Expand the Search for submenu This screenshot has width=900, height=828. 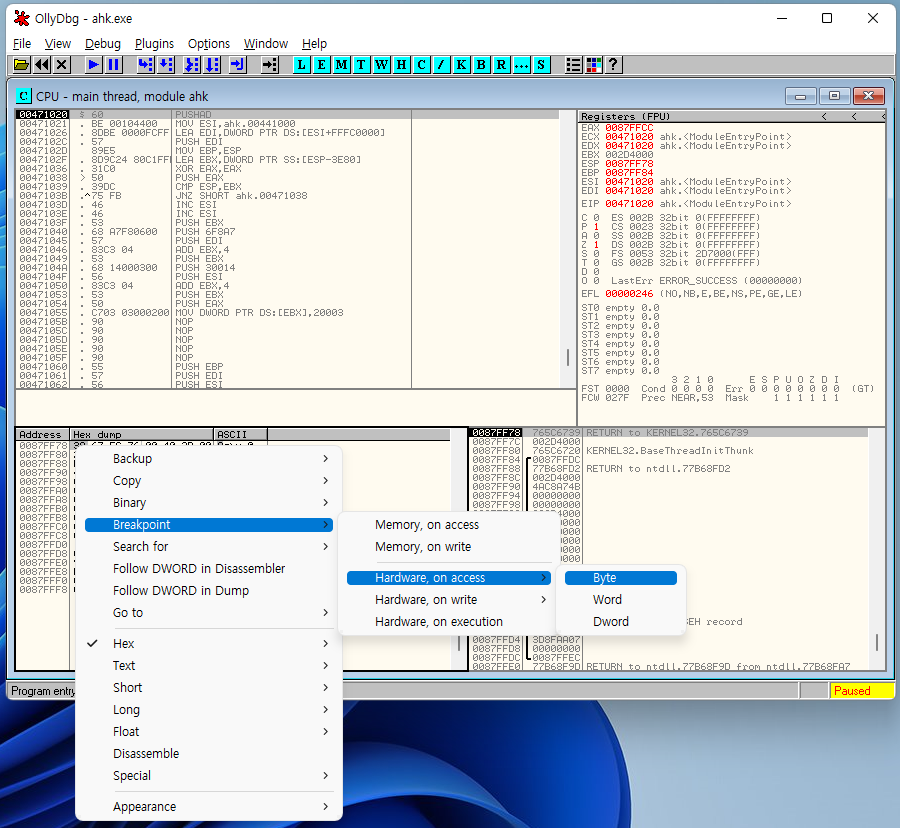(x=209, y=547)
